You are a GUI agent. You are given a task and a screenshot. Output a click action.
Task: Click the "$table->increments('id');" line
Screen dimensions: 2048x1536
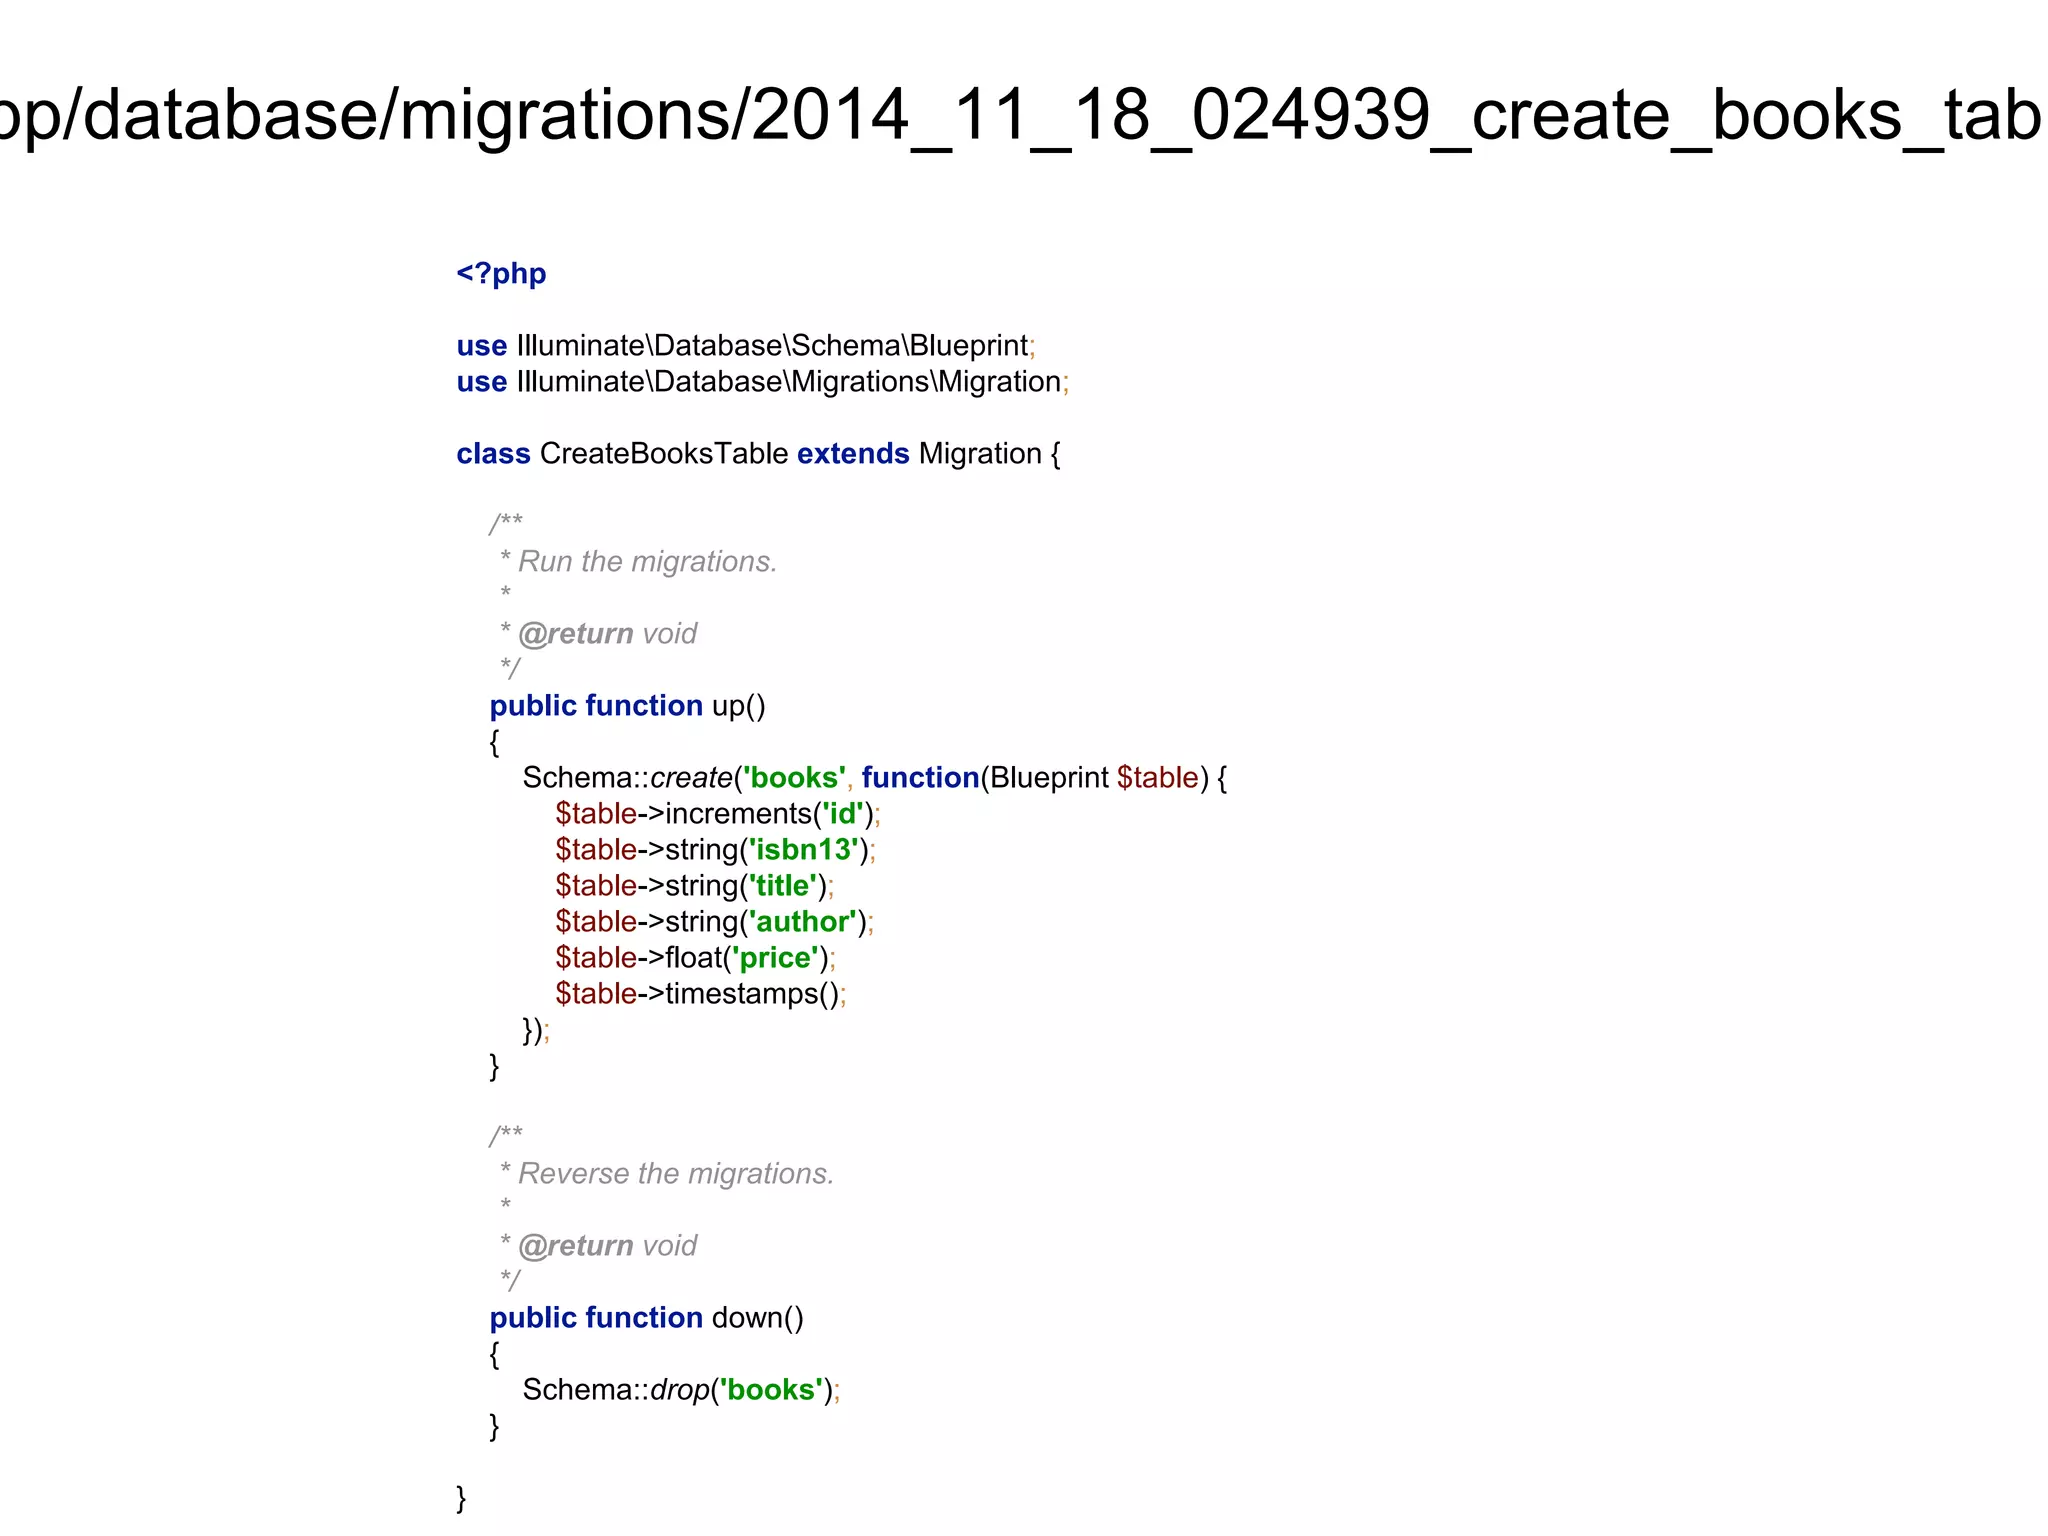(718, 814)
